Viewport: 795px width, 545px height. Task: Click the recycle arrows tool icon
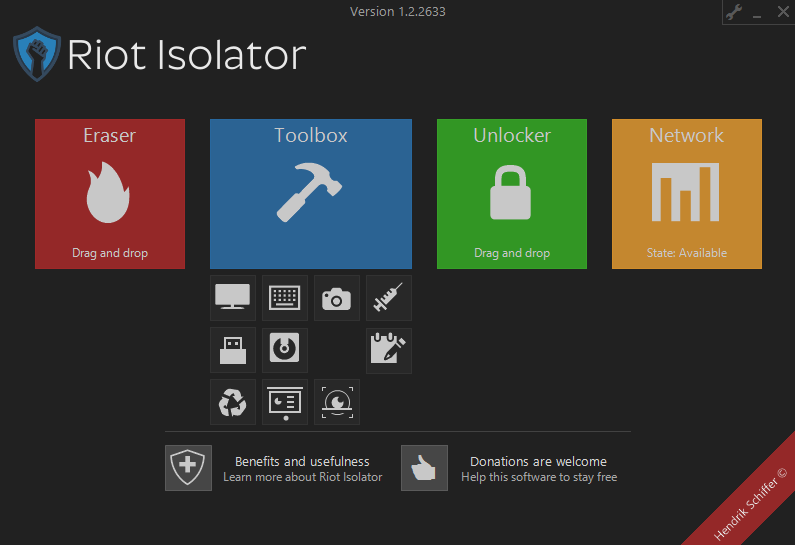click(233, 402)
